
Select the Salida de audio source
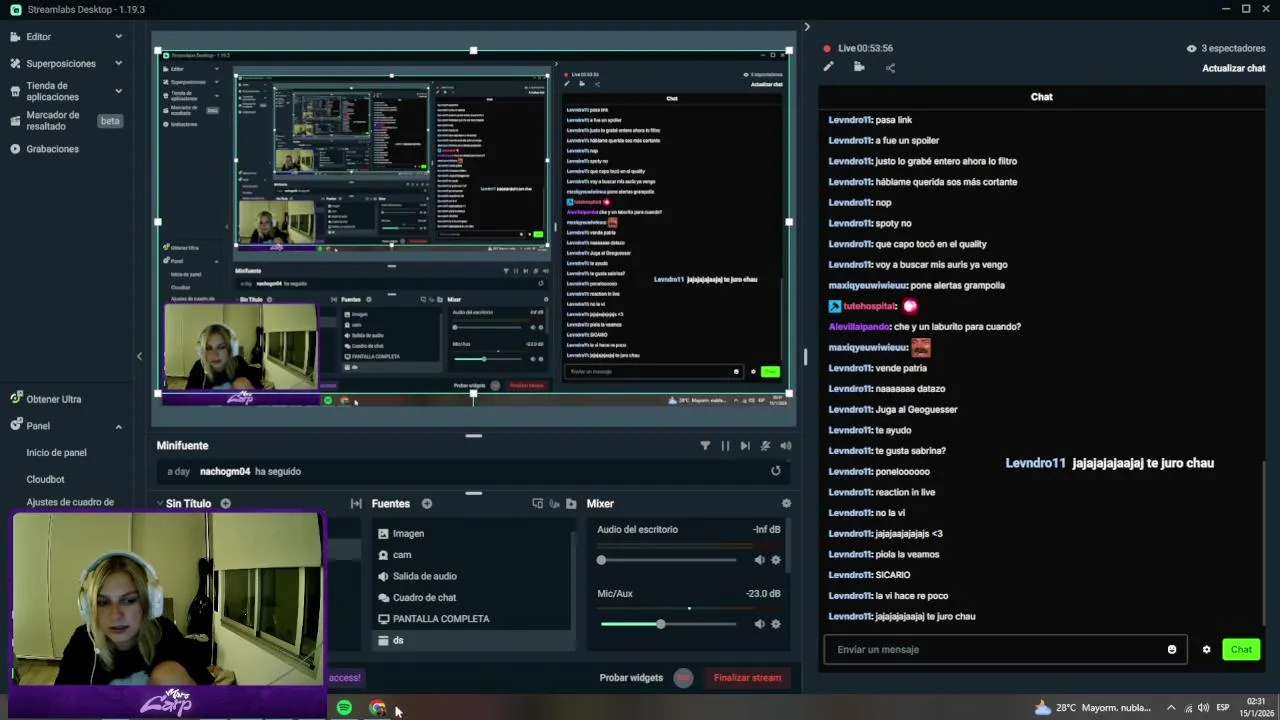click(472, 576)
